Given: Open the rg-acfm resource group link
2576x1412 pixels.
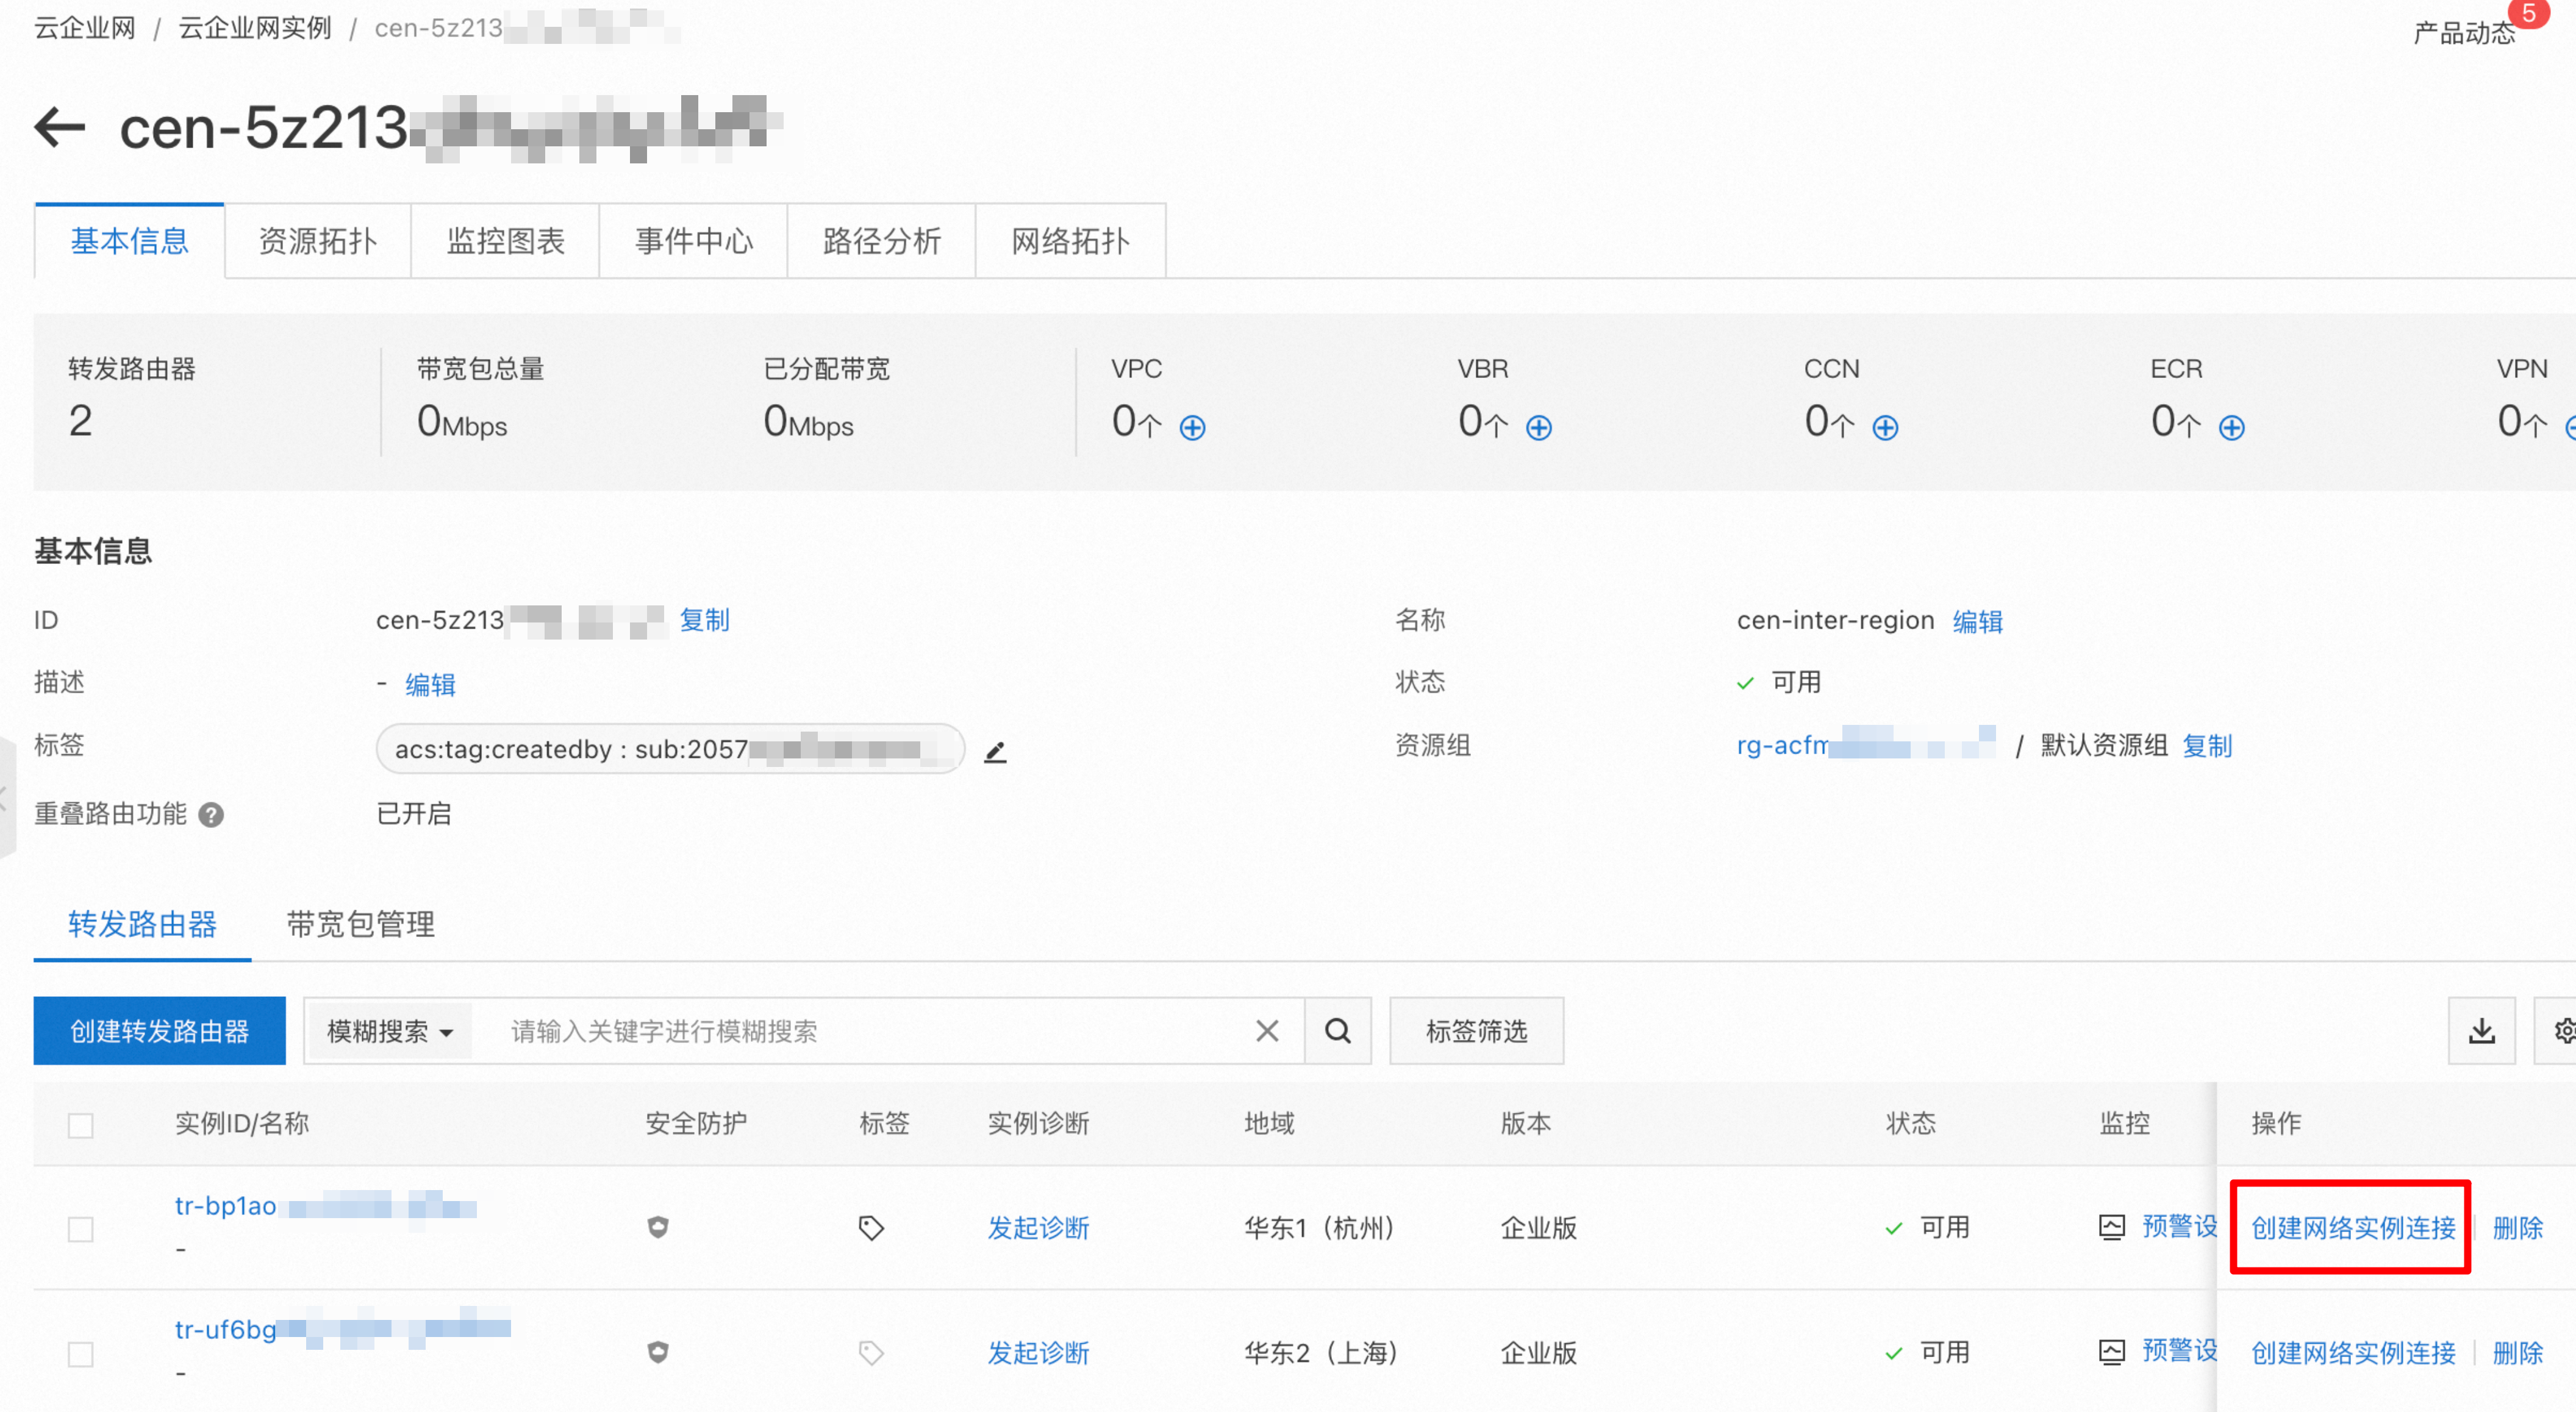Looking at the screenshot, I should coord(1866,745).
